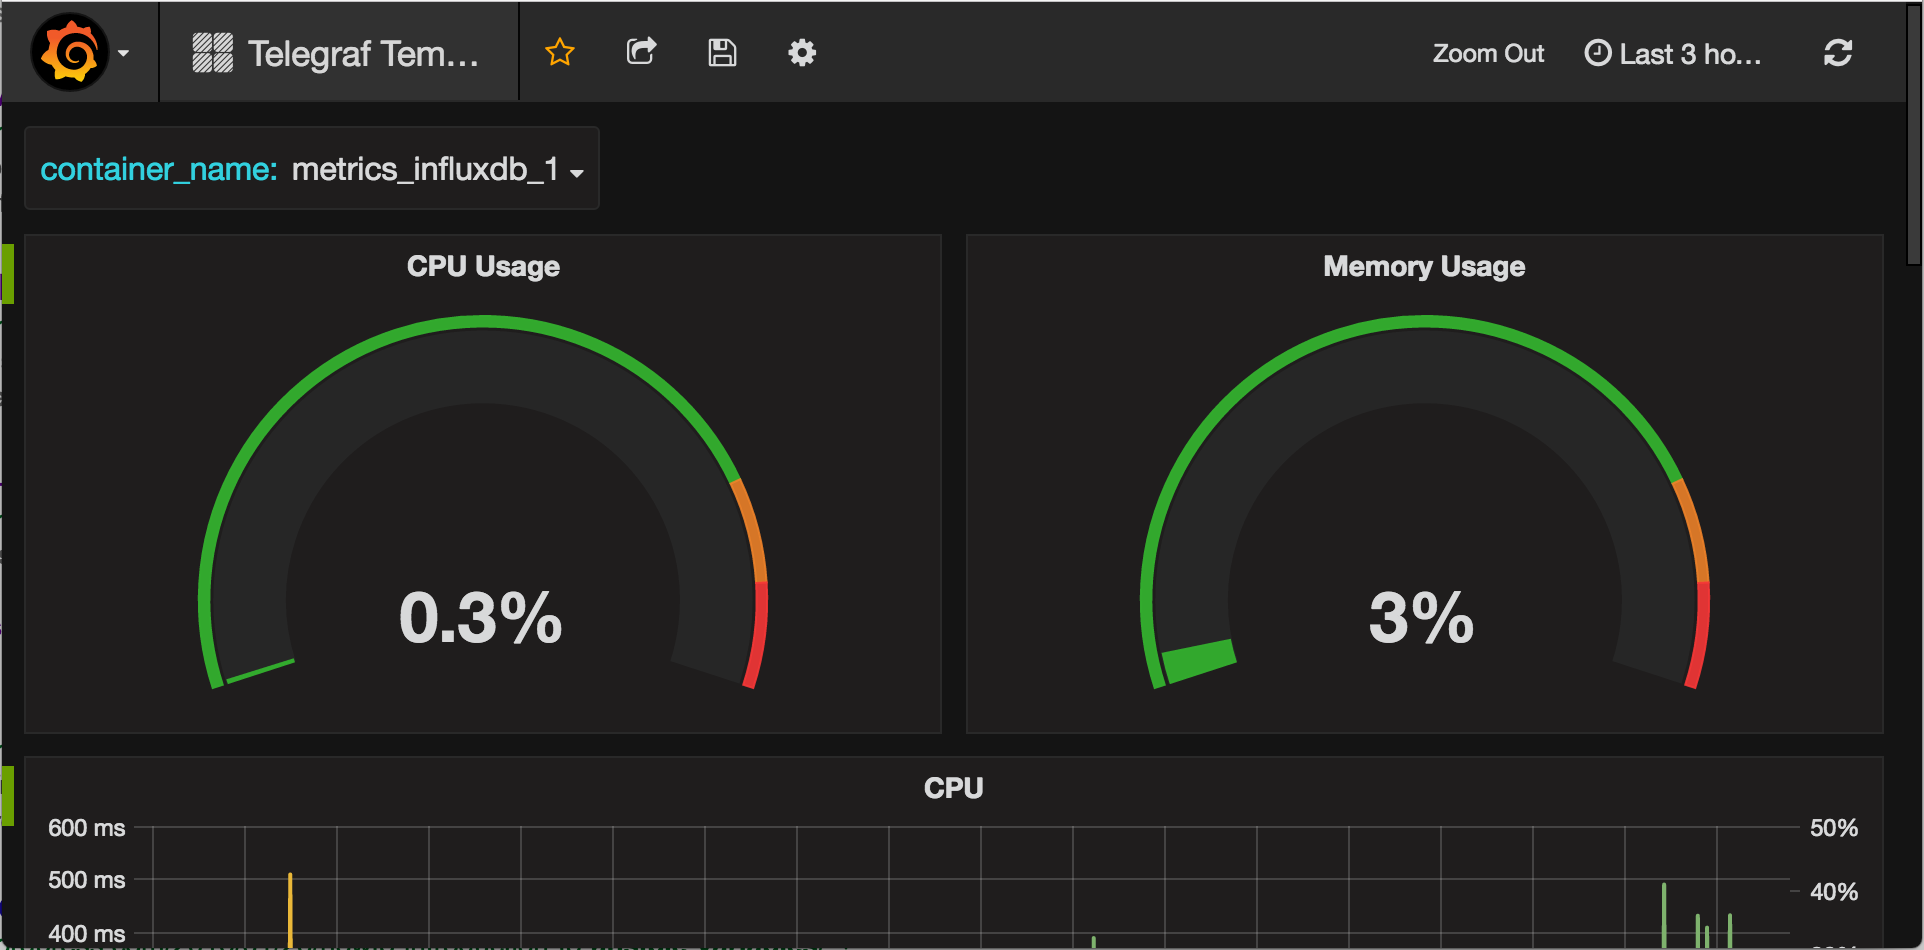
Task: Open dashboard settings gear
Action: point(802,53)
